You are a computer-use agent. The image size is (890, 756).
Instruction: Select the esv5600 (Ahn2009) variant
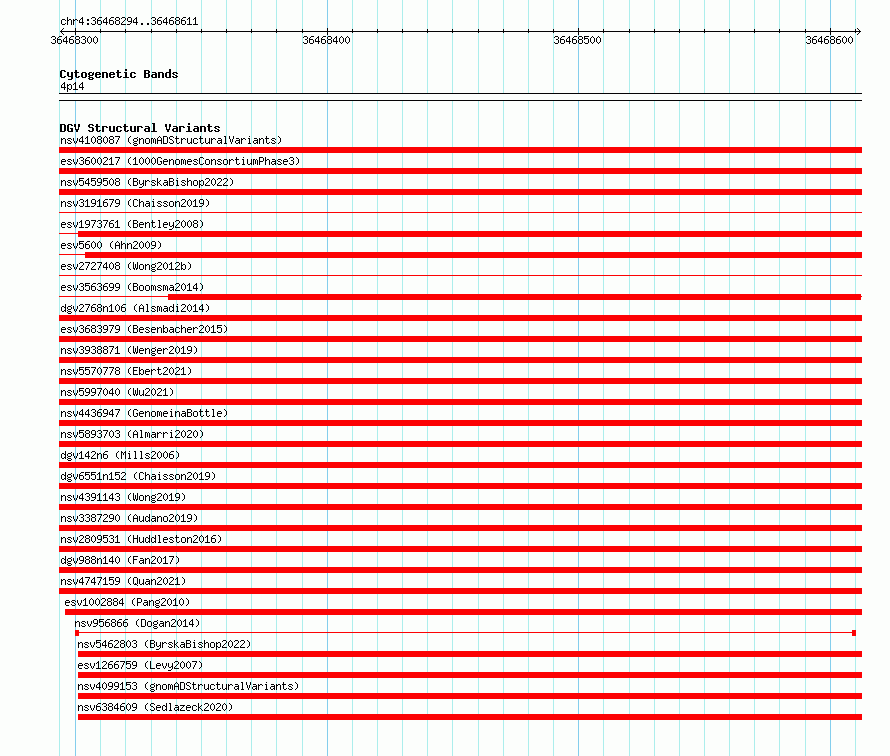coord(111,245)
